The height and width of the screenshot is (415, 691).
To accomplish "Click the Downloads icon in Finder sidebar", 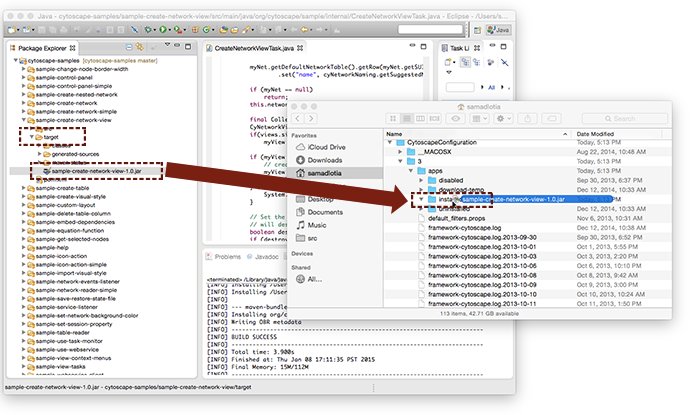I will pos(301,160).
